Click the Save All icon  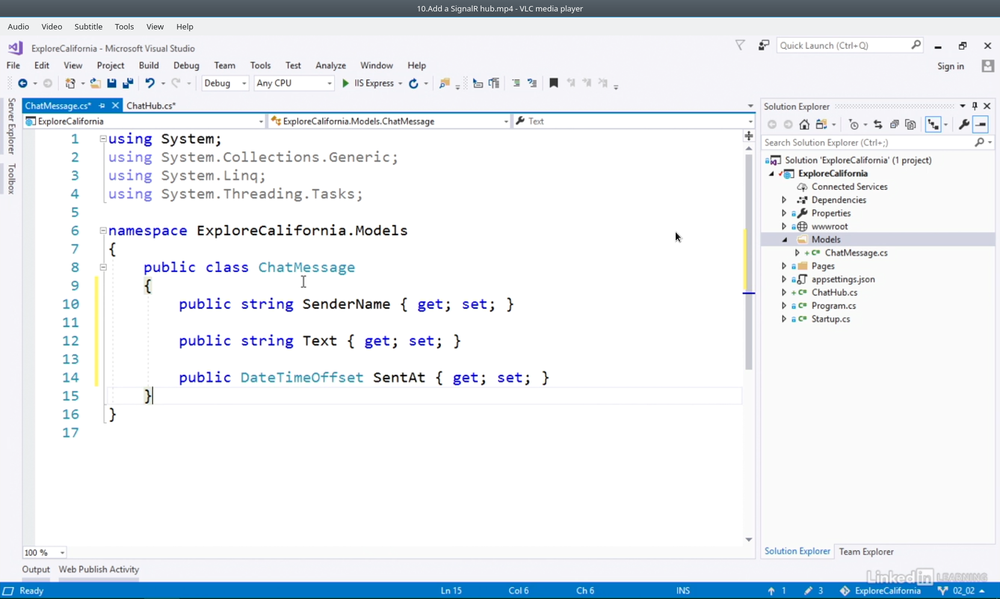pos(128,84)
